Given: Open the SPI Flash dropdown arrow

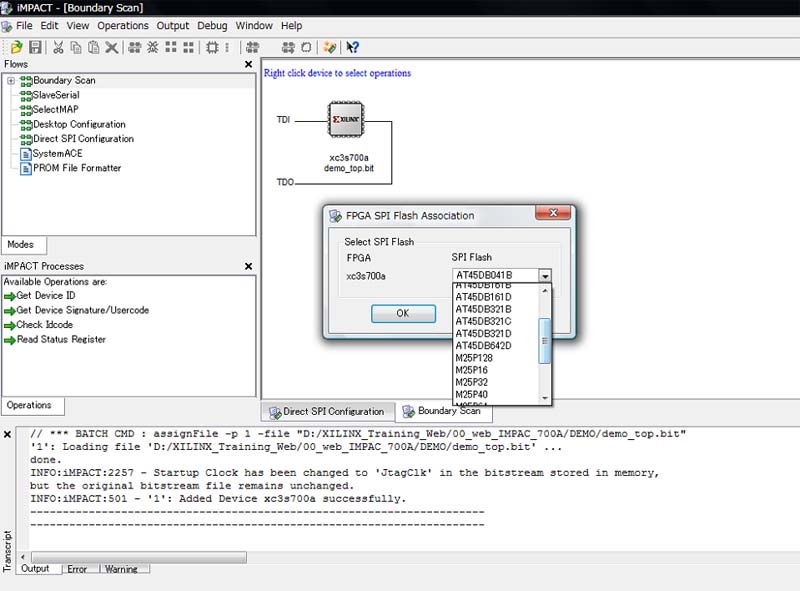Looking at the screenshot, I should (545, 276).
